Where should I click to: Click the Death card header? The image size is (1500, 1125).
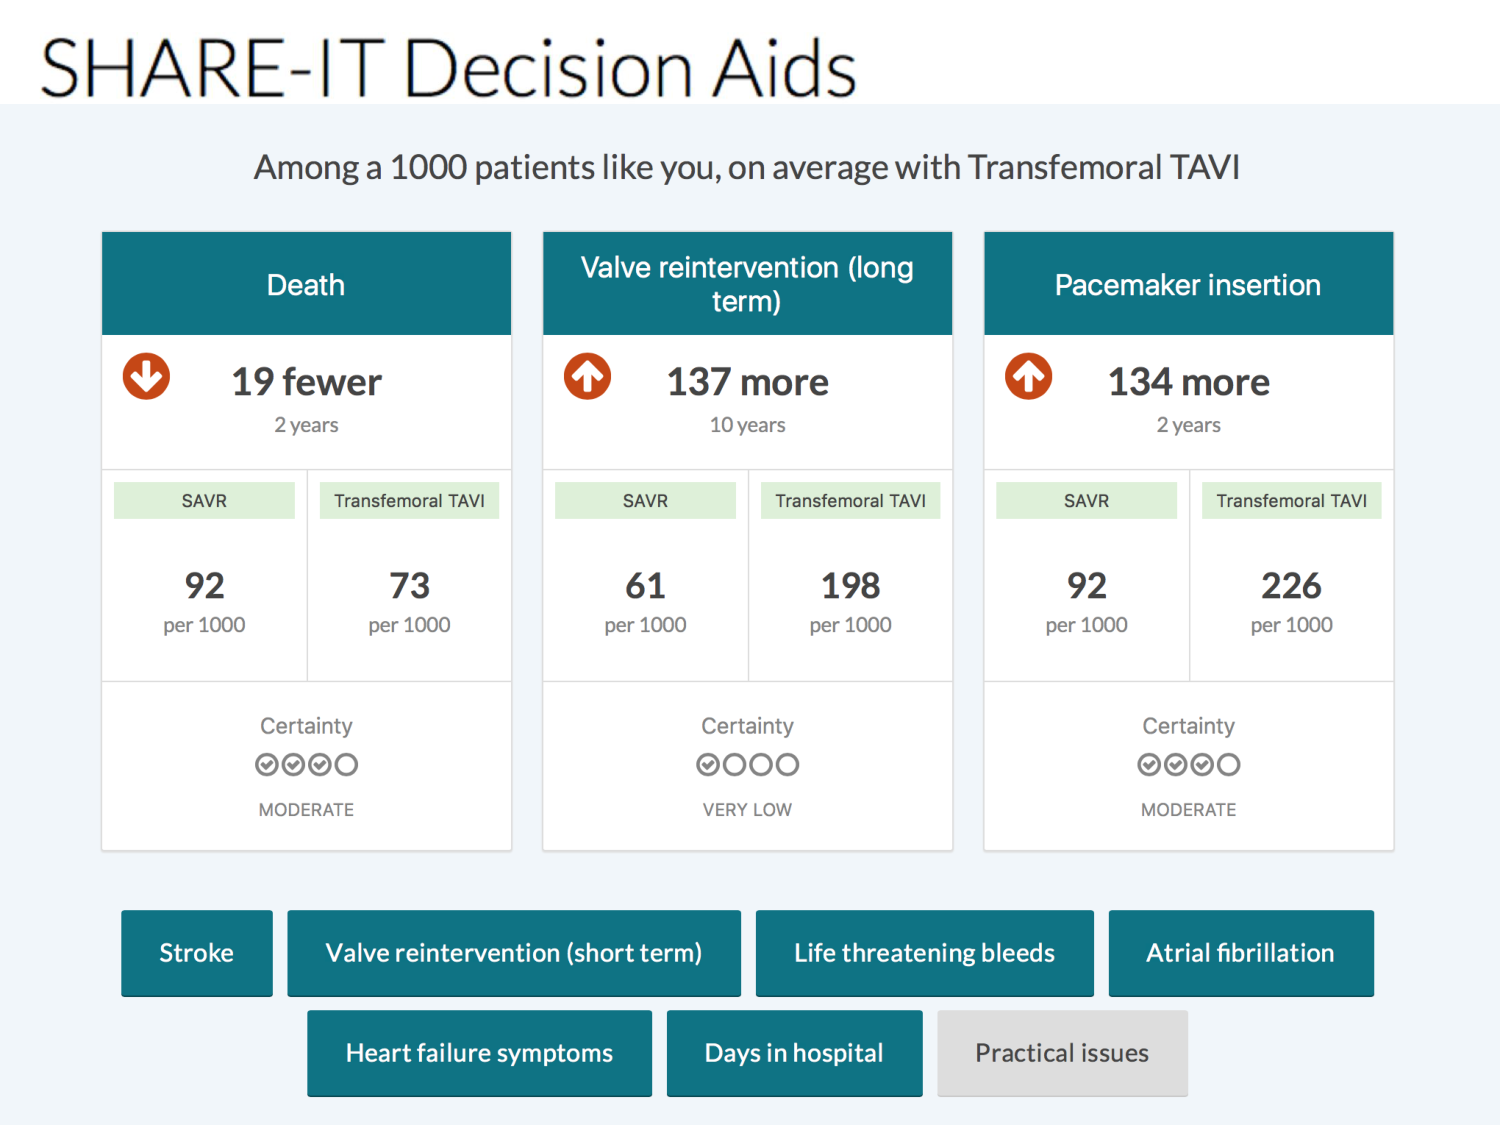tap(306, 285)
